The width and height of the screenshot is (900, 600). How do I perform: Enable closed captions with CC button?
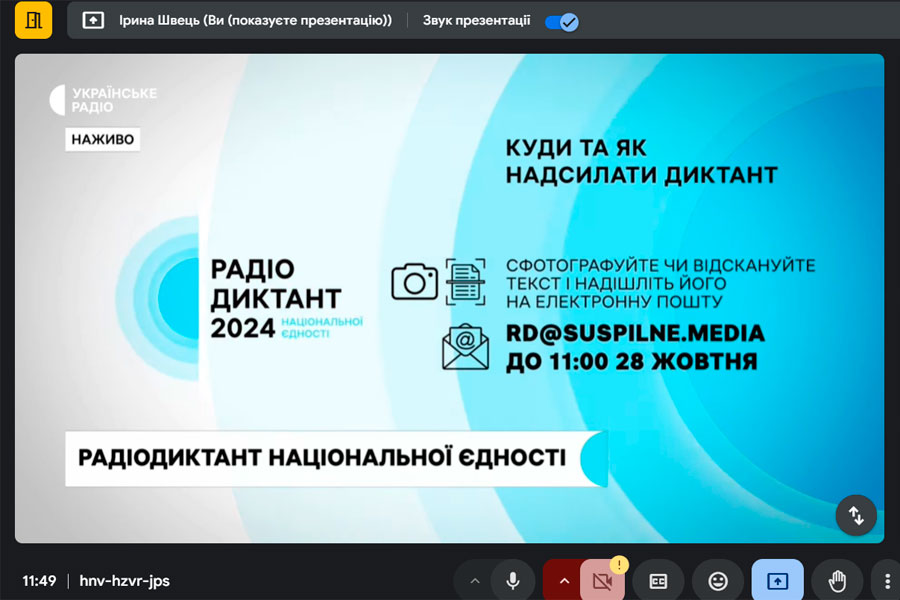click(658, 581)
